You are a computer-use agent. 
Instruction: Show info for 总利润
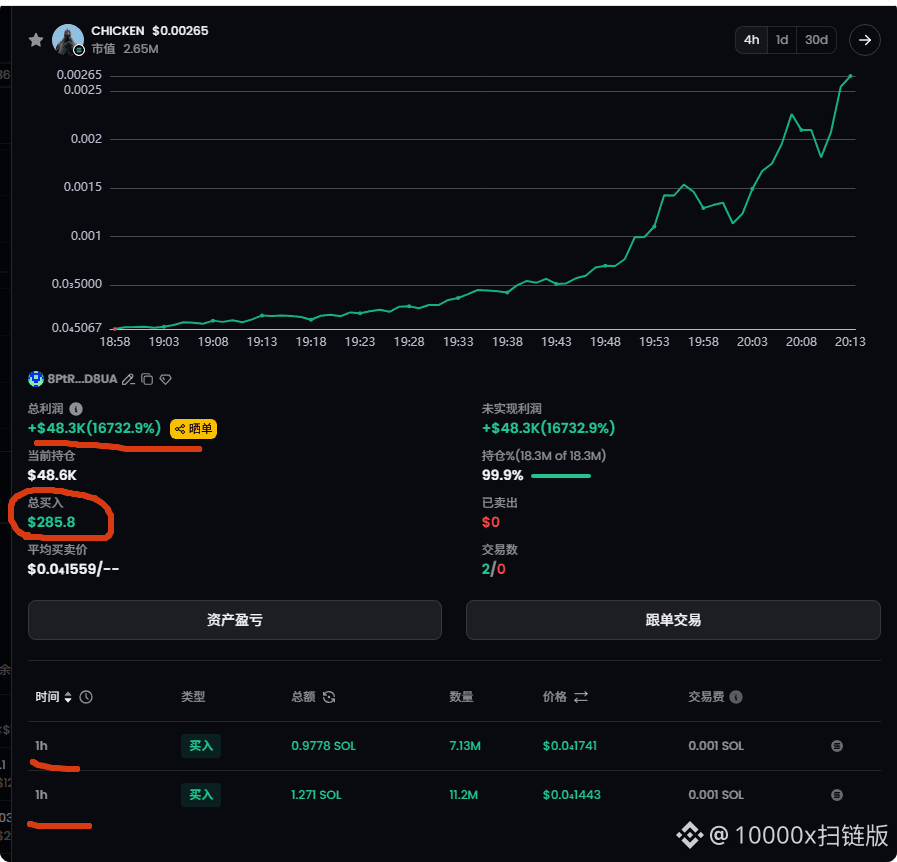click(76, 409)
